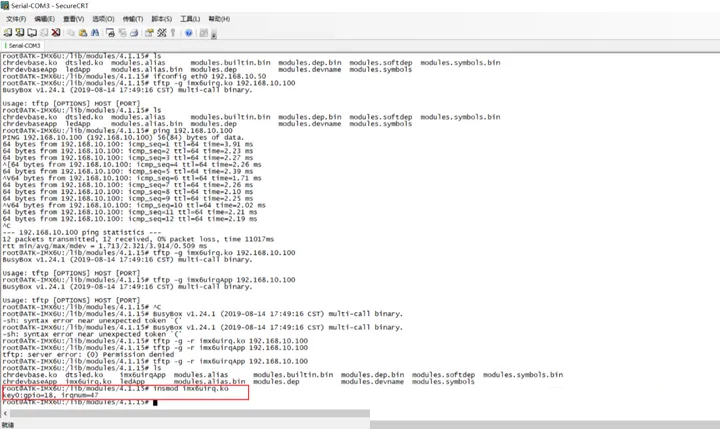Click the terminal cursor at last prompt
This screenshot has height=429, width=720.
pyautogui.click(x=155, y=402)
